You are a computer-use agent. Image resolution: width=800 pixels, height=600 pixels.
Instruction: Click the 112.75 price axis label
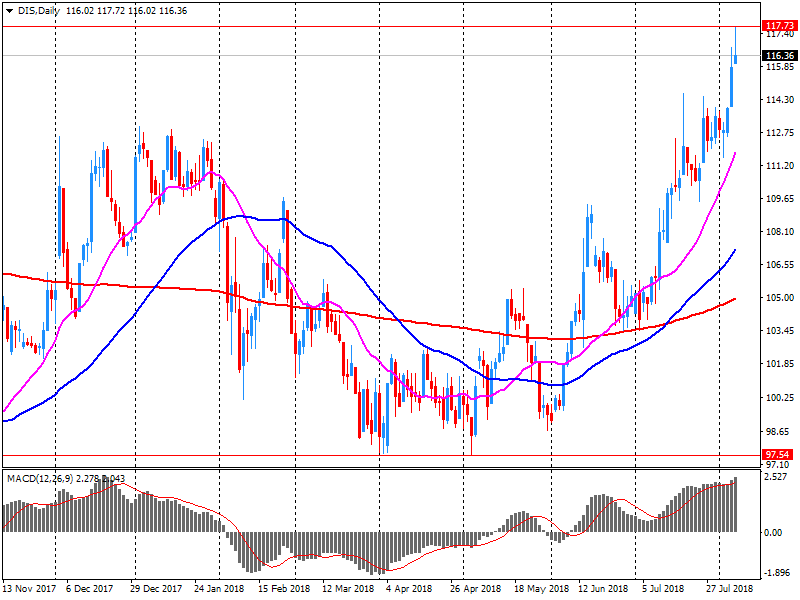pyautogui.click(x=780, y=133)
